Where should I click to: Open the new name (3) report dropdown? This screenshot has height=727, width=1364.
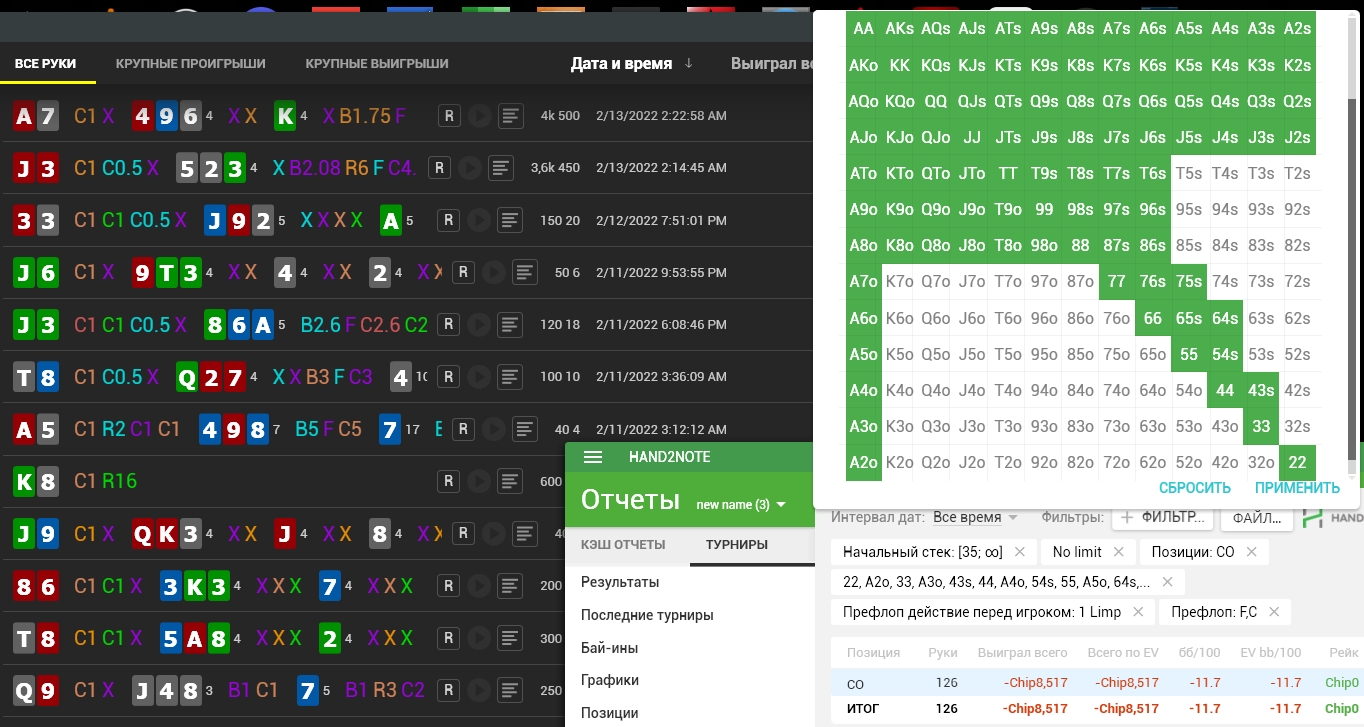click(741, 504)
